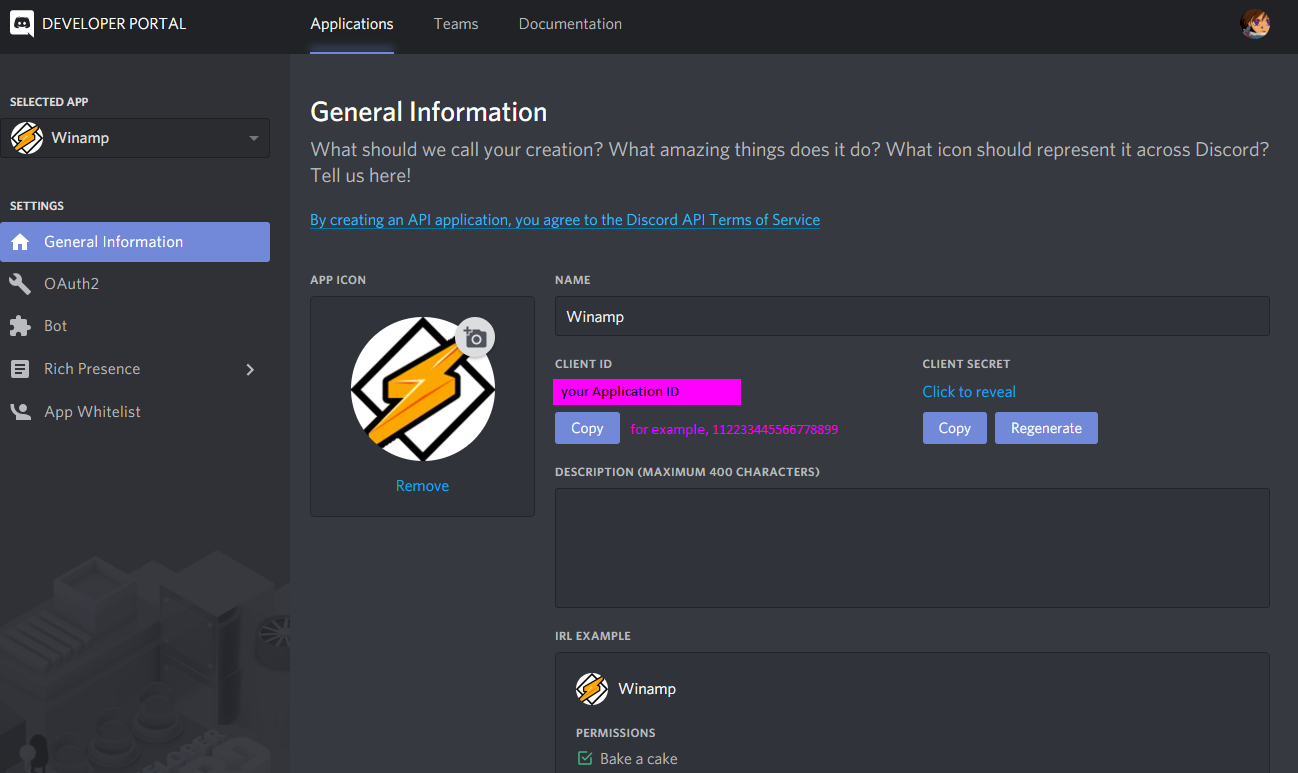This screenshot has height=773, width=1298.
Task: Open the Discord API Terms of Service link
Action: 565,220
